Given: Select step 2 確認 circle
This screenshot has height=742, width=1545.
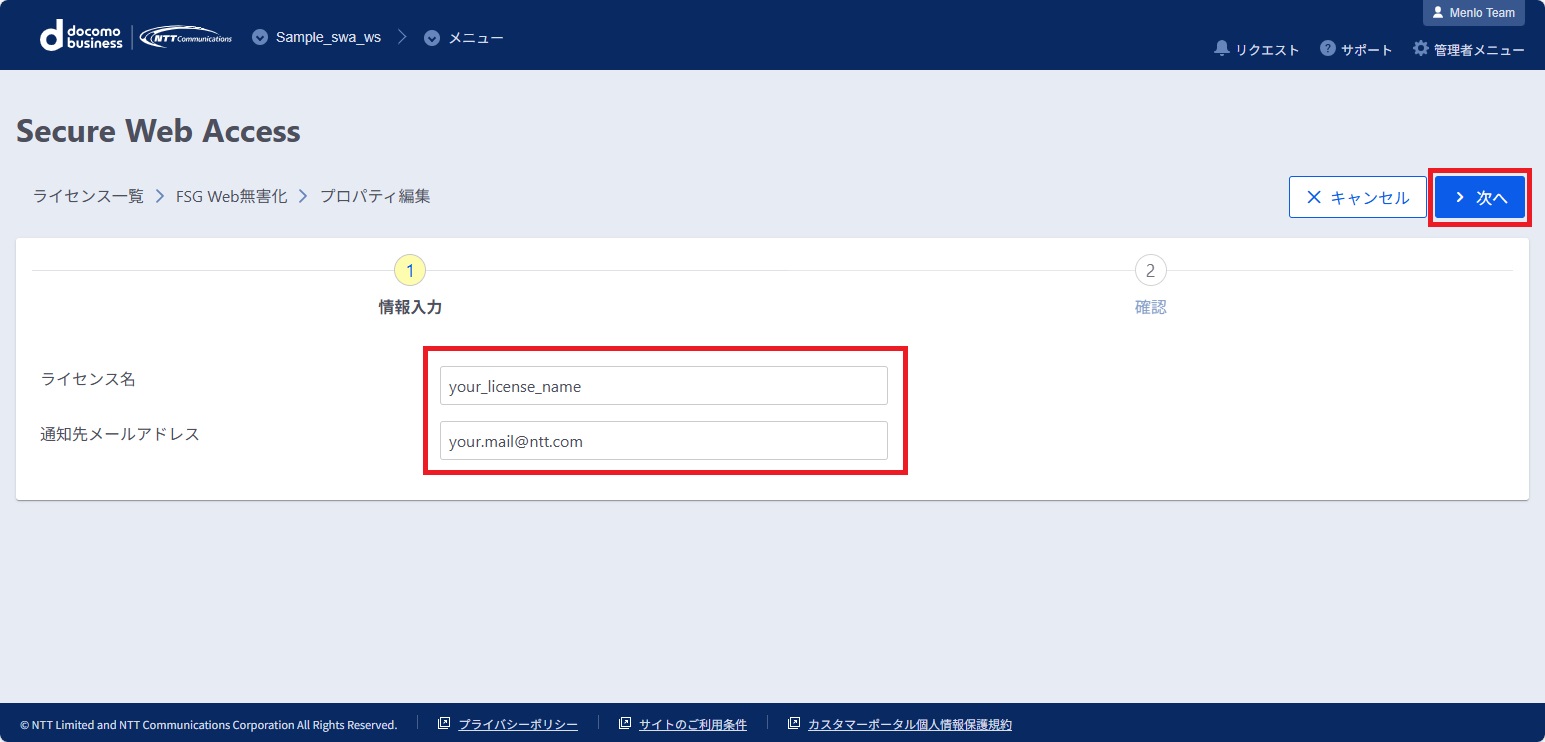Looking at the screenshot, I should point(1150,270).
